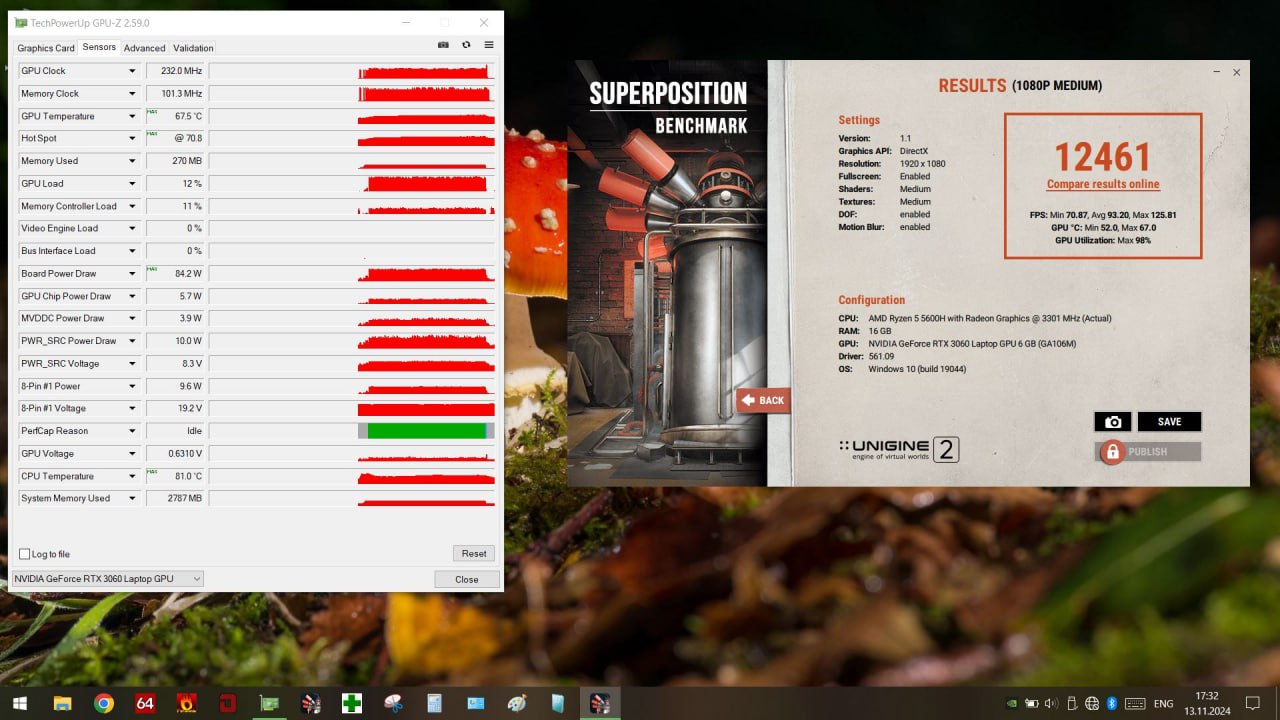This screenshot has width=1280, height=720.
Task: Switch to the Advanced tab
Action: pyautogui.click(x=145, y=48)
